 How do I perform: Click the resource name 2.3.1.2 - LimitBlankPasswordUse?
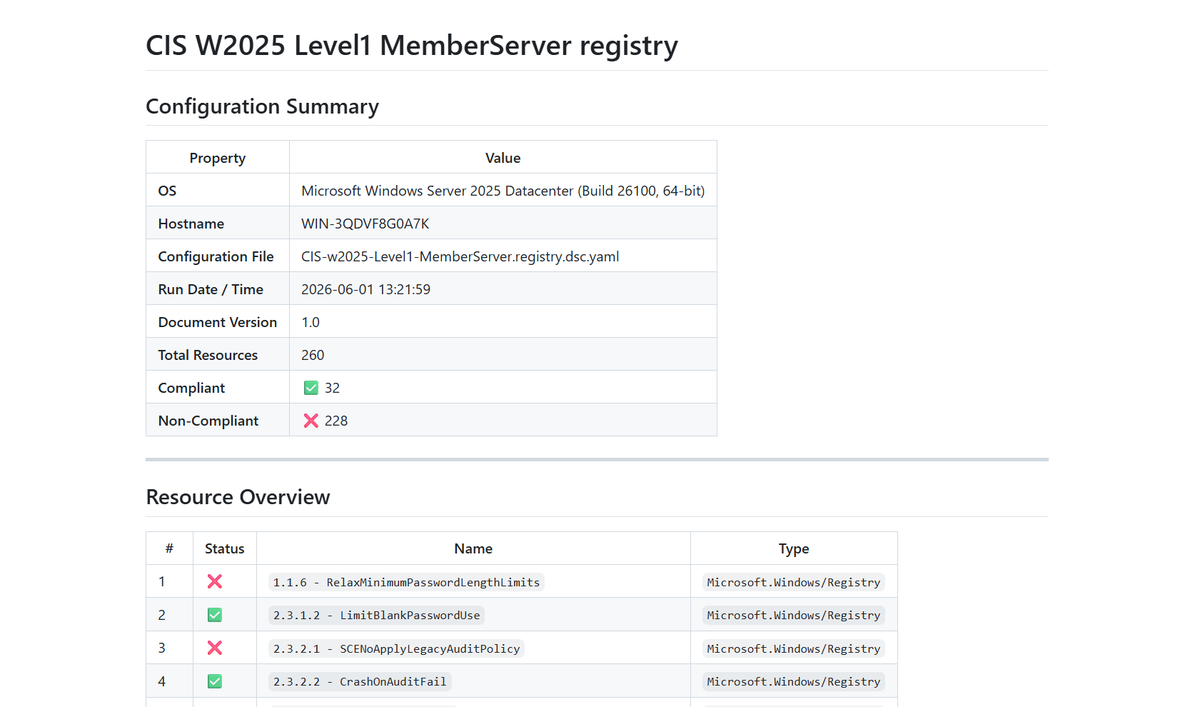(x=377, y=615)
